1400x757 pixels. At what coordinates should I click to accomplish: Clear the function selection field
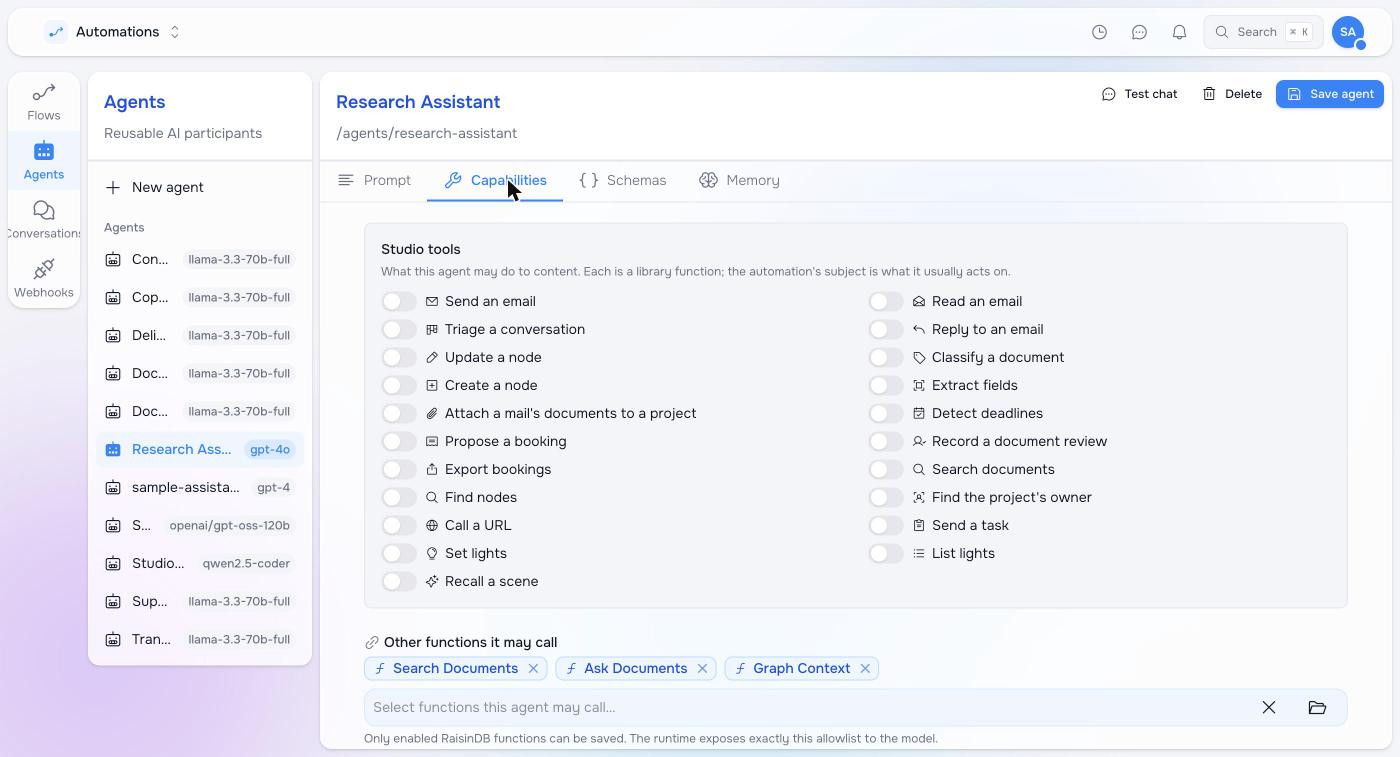click(x=1269, y=707)
